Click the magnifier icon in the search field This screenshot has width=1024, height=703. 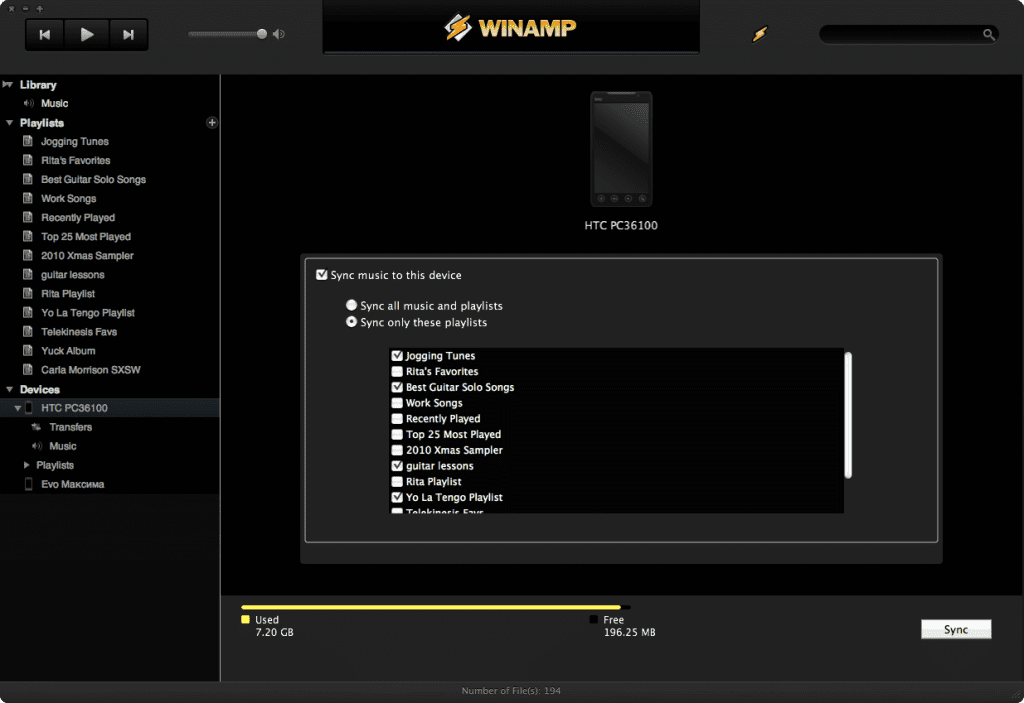click(988, 33)
